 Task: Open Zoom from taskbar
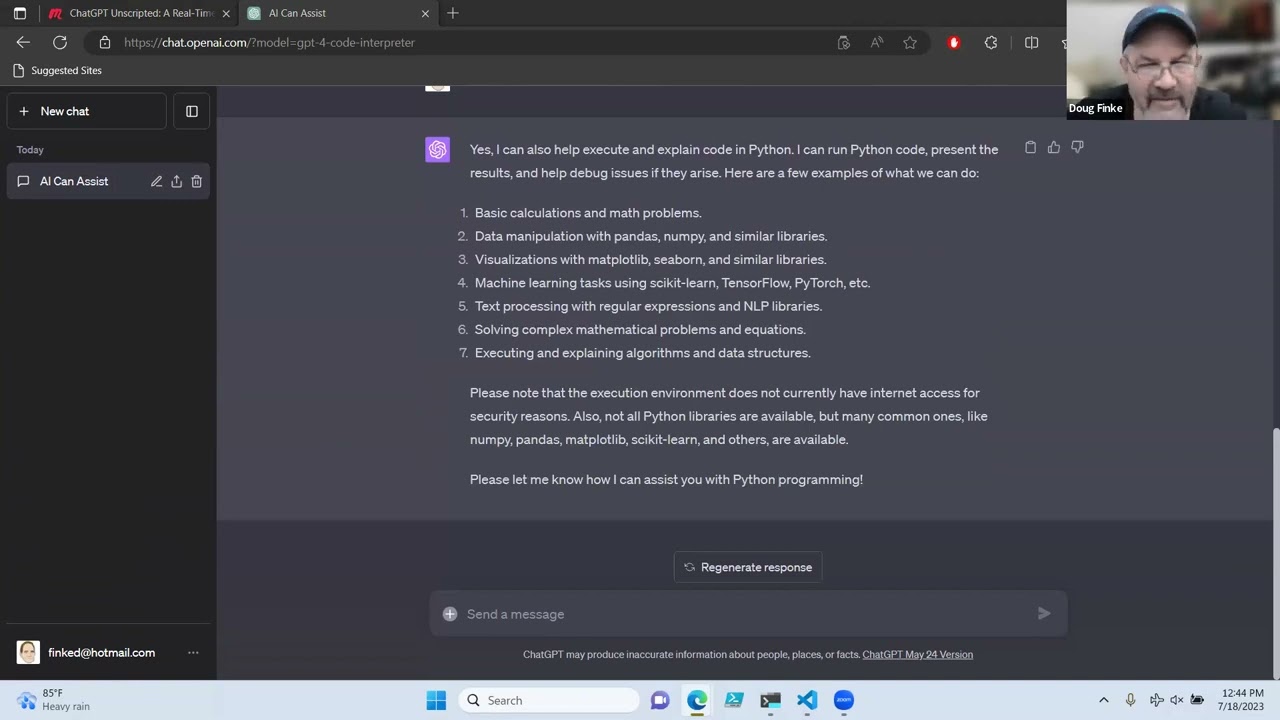tap(844, 700)
